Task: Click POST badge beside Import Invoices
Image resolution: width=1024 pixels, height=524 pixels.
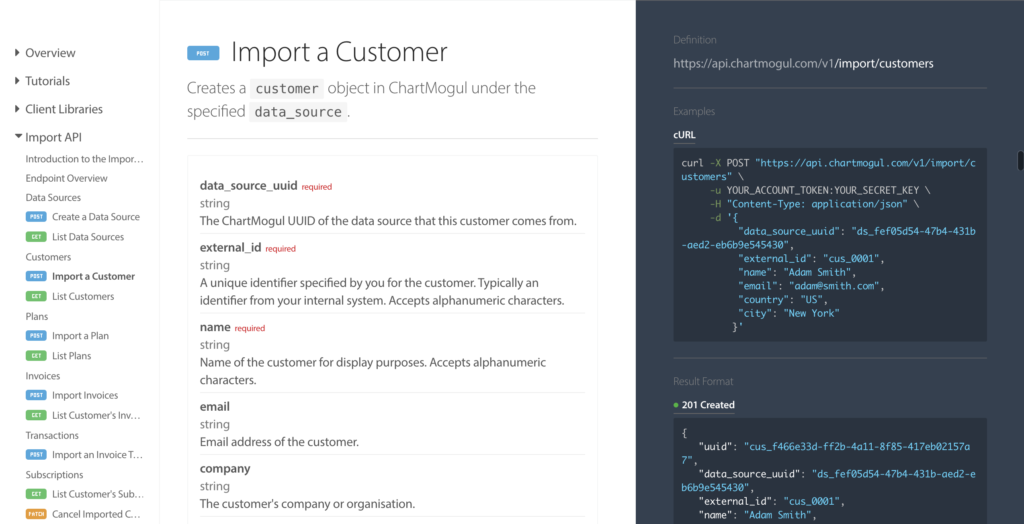Action: [36, 395]
